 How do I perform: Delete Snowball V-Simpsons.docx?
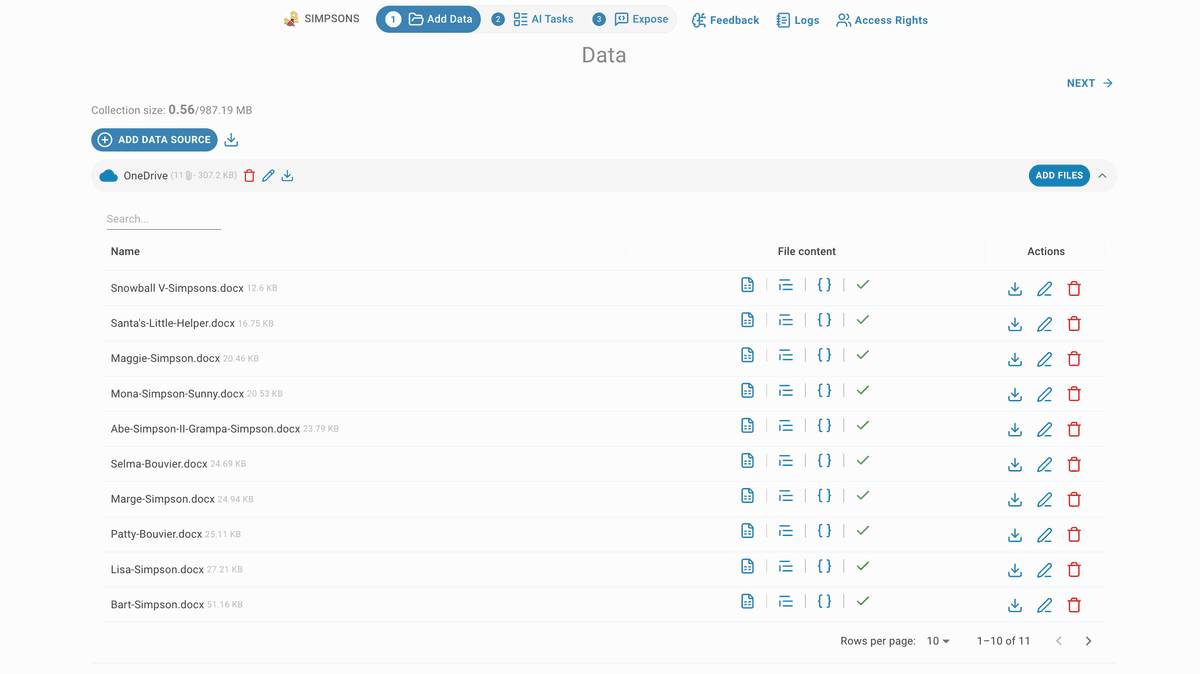(x=1074, y=289)
